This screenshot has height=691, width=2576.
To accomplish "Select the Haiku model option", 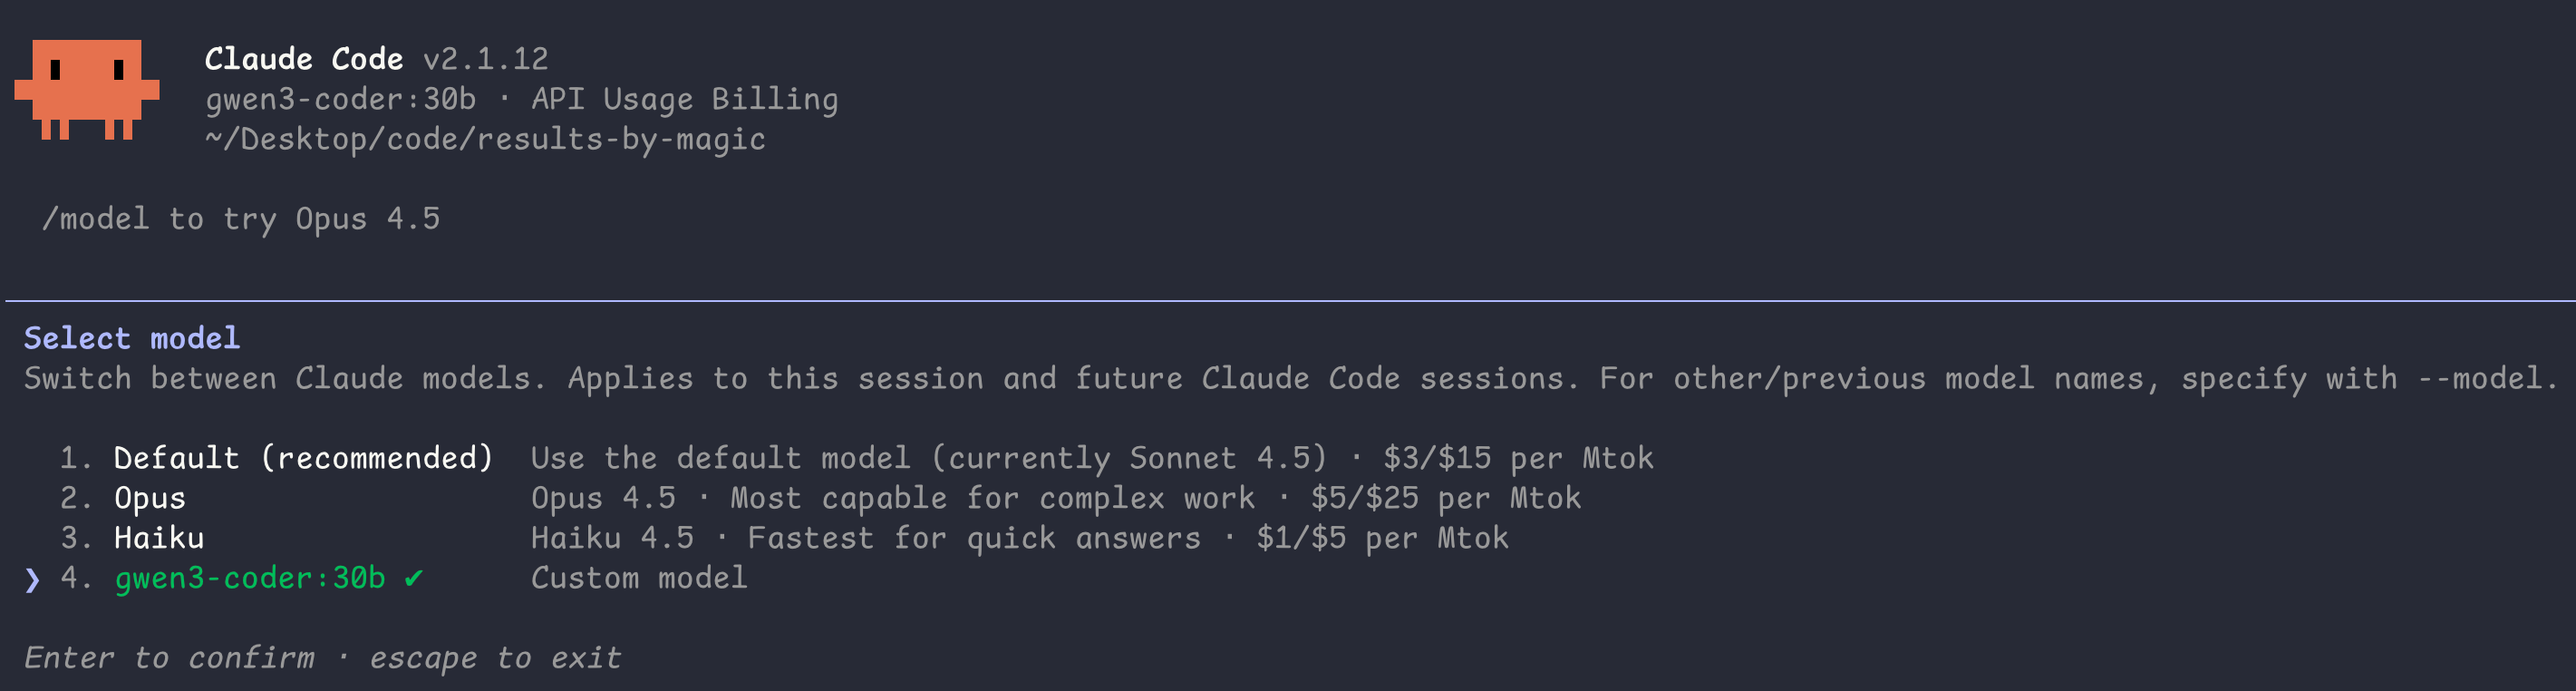I will pos(158,537).
